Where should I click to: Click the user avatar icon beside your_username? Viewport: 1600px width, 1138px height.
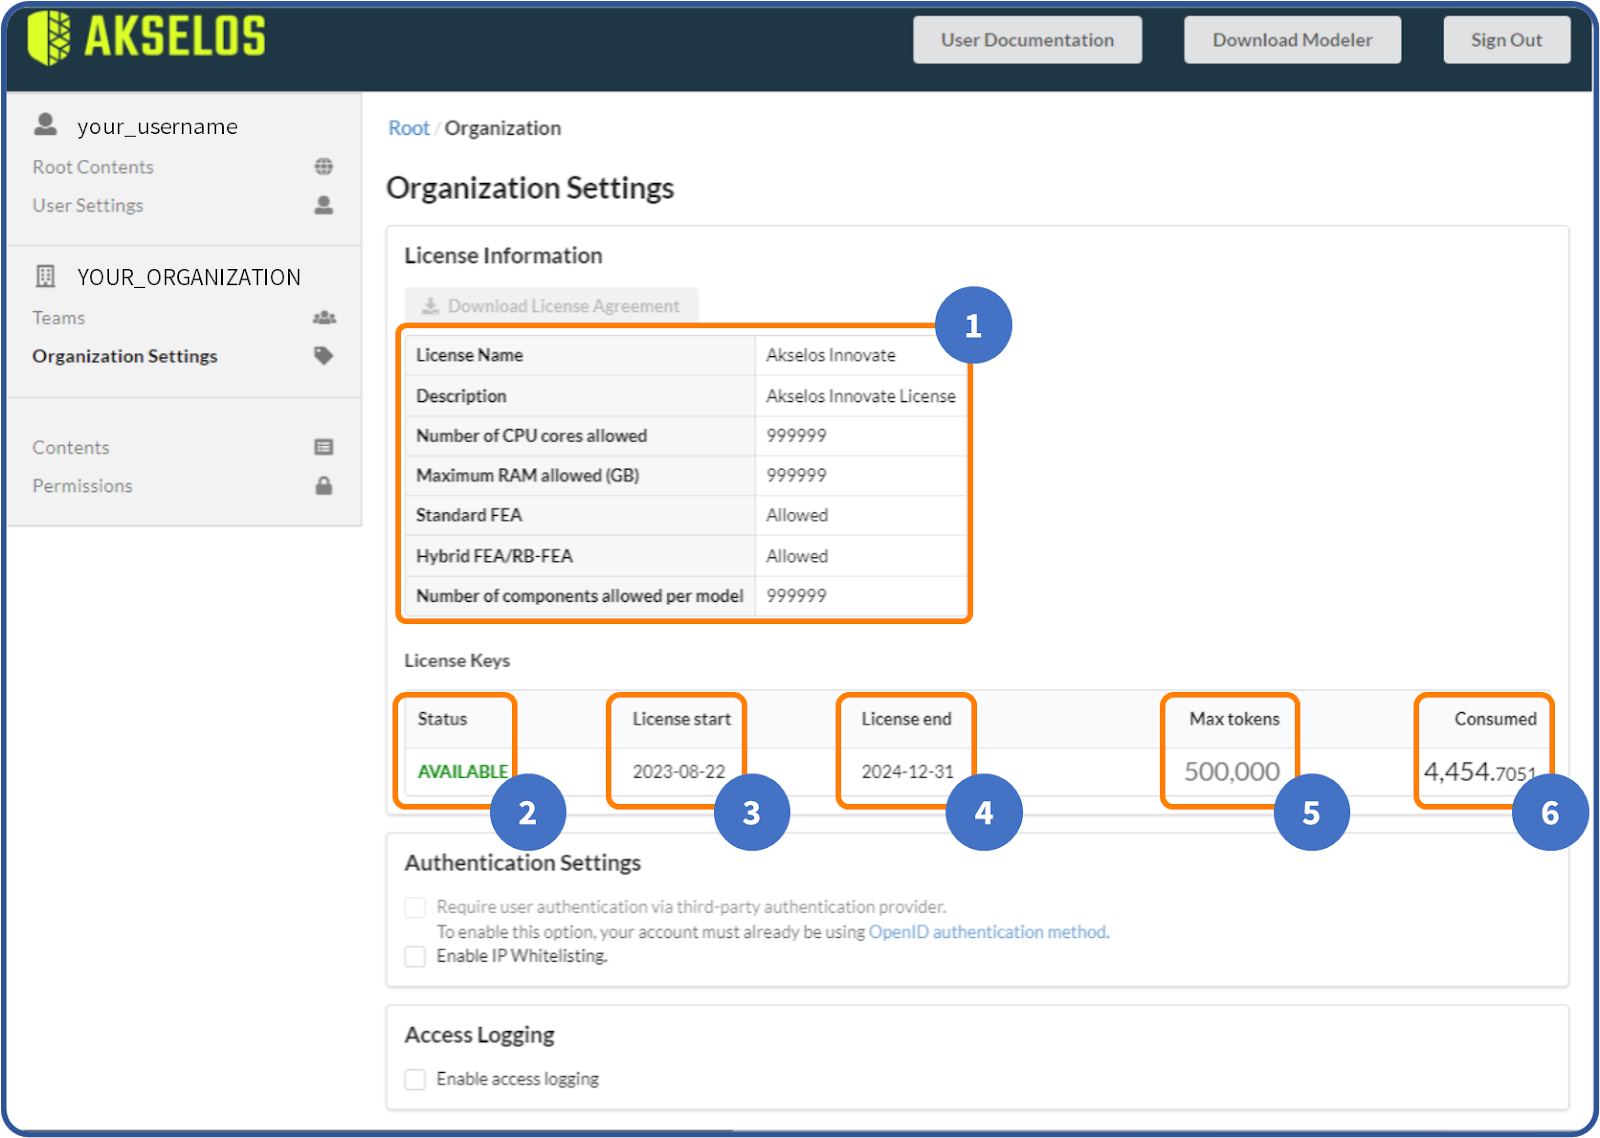point(45,124)
